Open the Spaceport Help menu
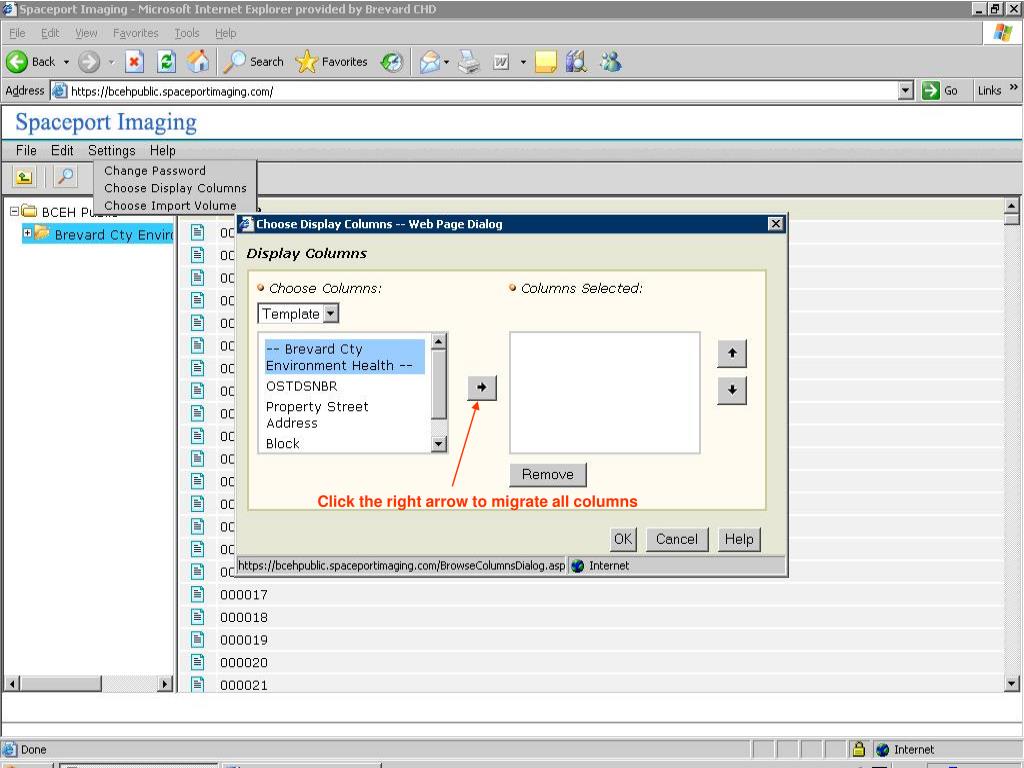This screenshot has height=768, width=1024. 163,151
